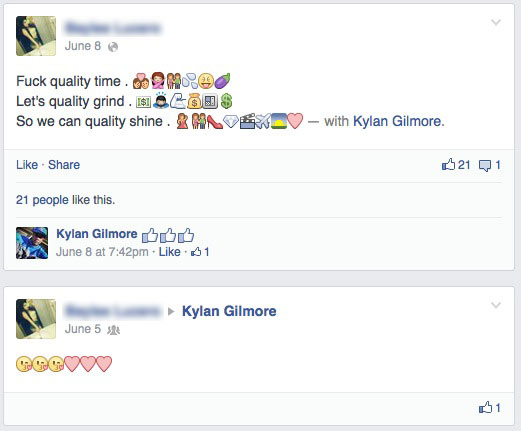The image size is (521, 431).
Task: Share the June 8 post
Action: coord(64,165)
